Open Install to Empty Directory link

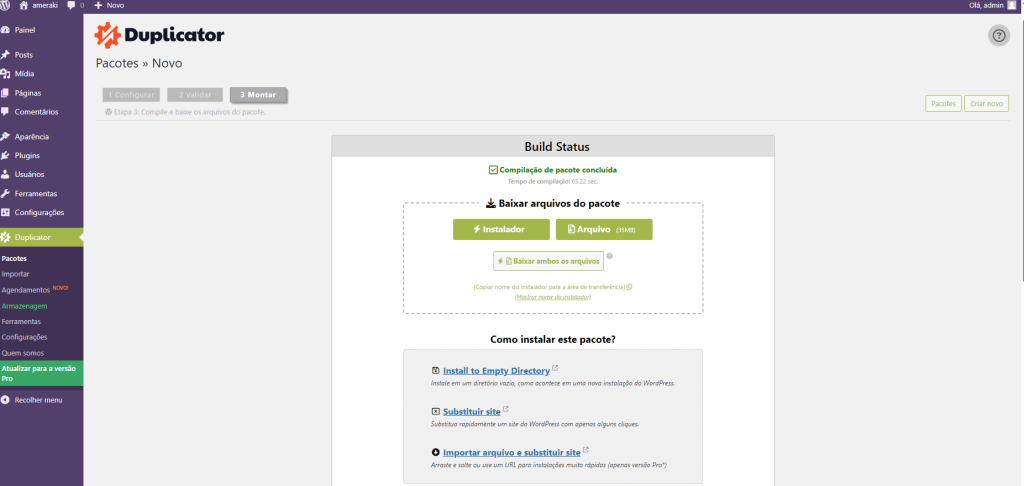coord(496,371)
